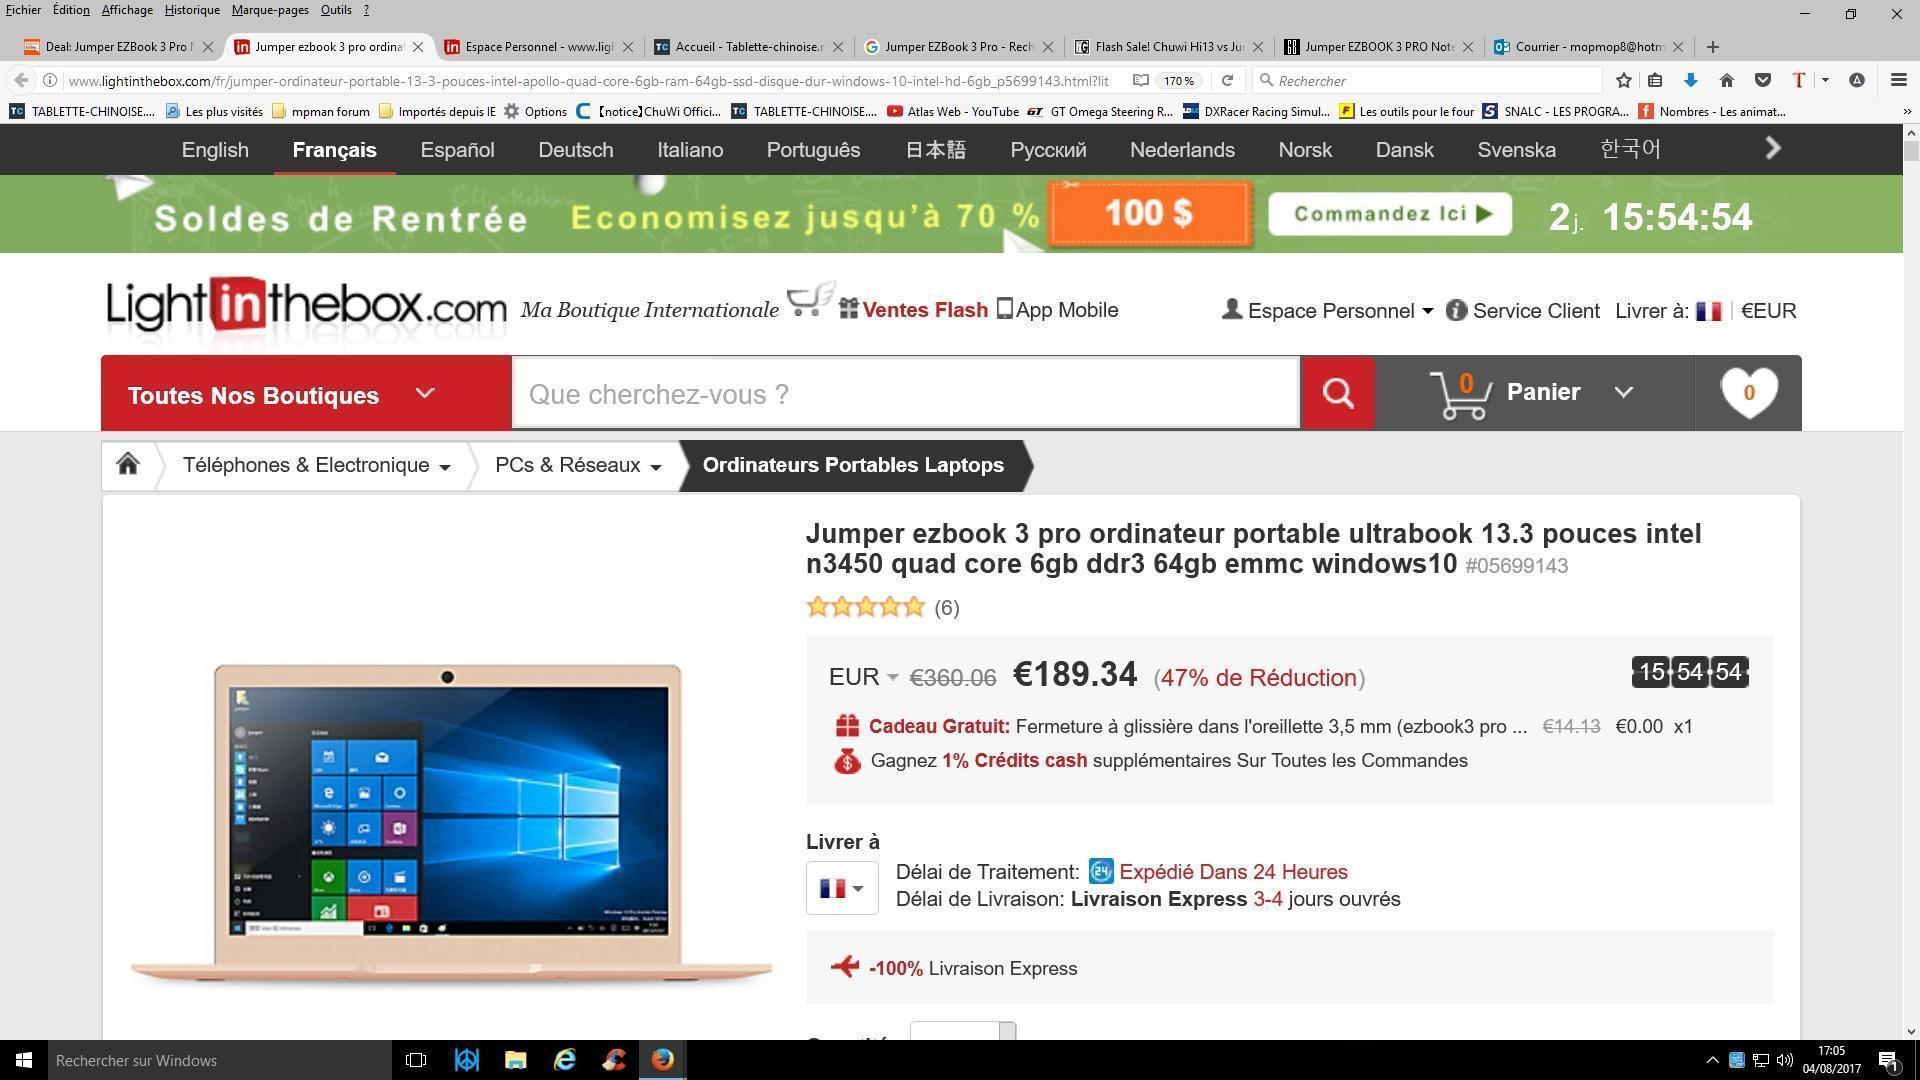Open the EUR currency dropdown
Image resolution: width=1920 pixels, height=1080 pixels.
point(863,677)
